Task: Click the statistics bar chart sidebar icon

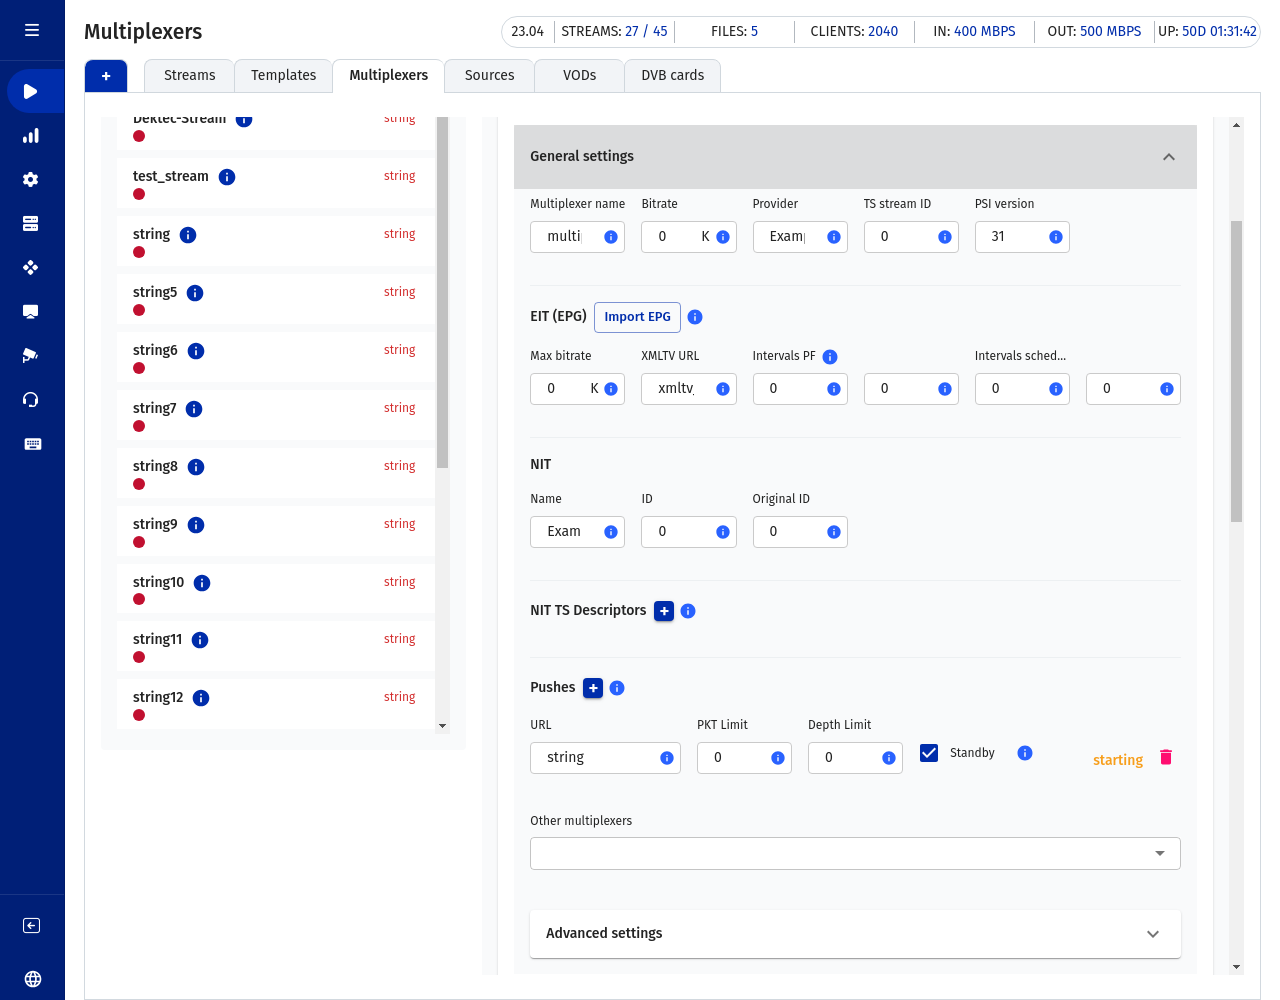Action: point(31,136)
